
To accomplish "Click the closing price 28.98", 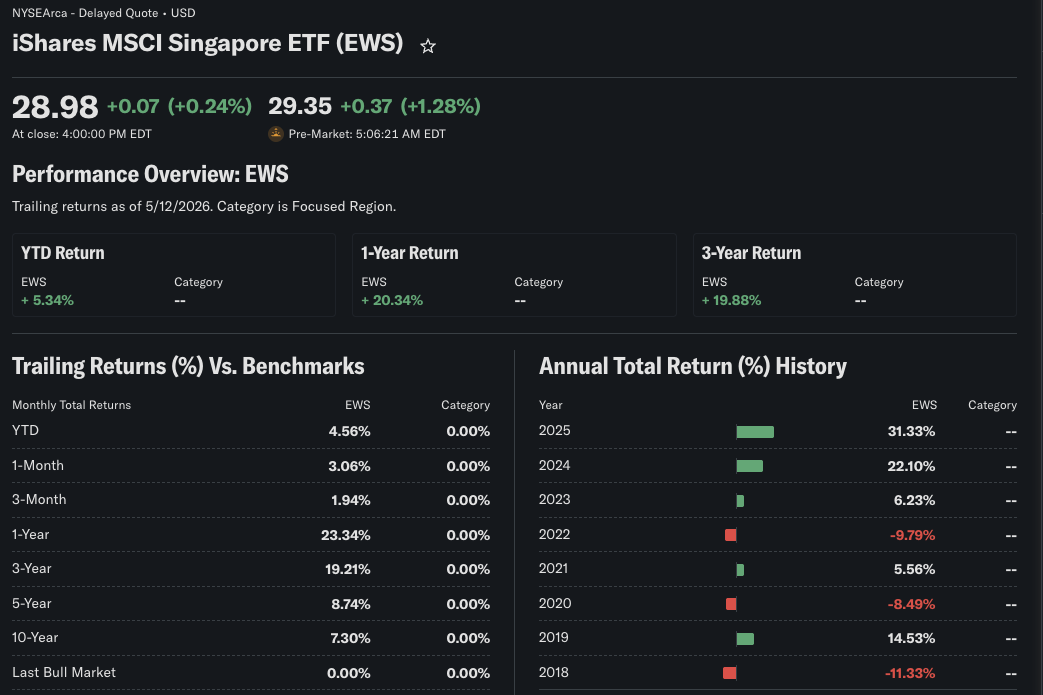I will point(55,106).
